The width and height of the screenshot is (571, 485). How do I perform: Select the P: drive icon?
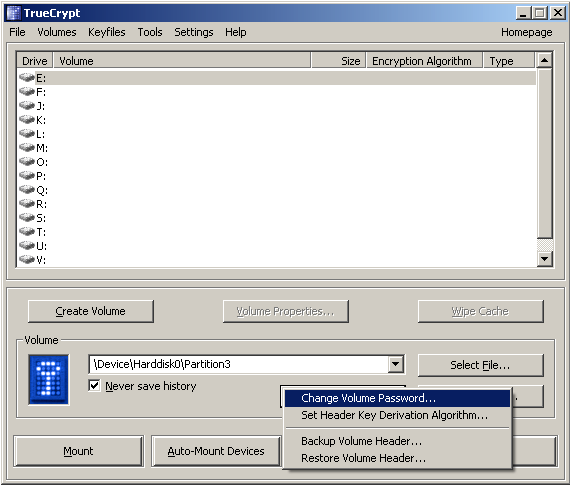(27, 176)
